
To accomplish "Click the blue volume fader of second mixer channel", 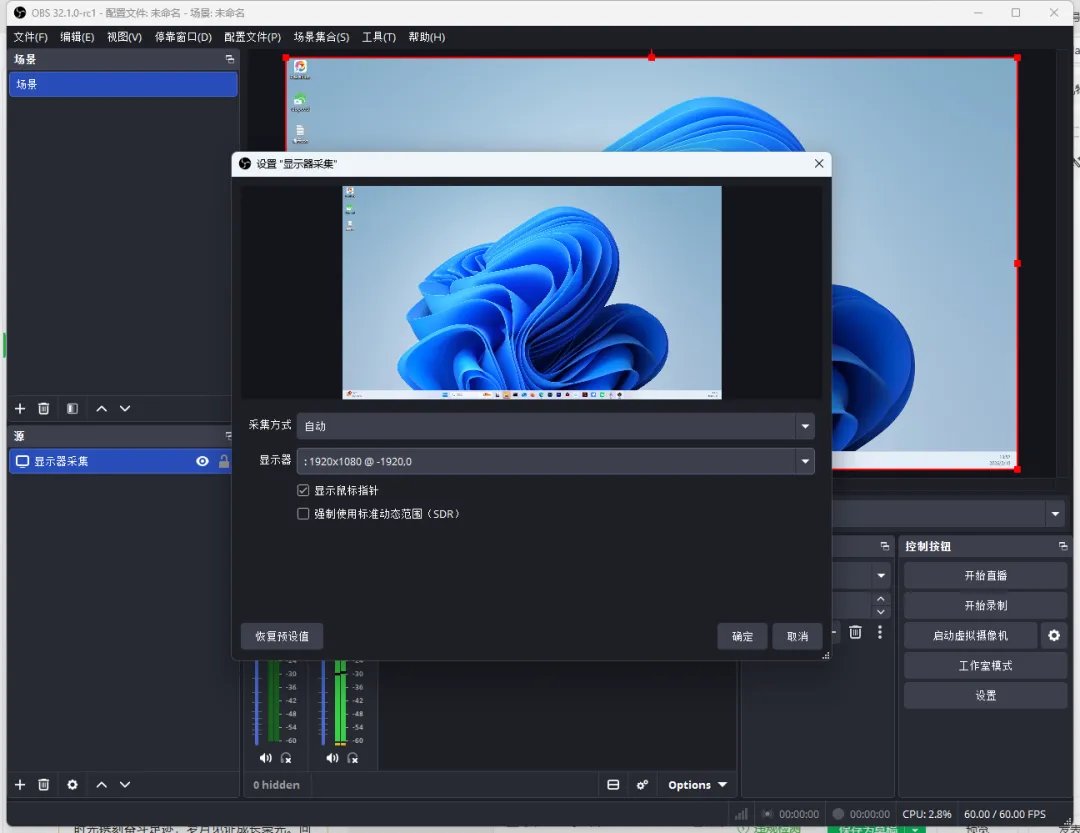I will 323,703.
